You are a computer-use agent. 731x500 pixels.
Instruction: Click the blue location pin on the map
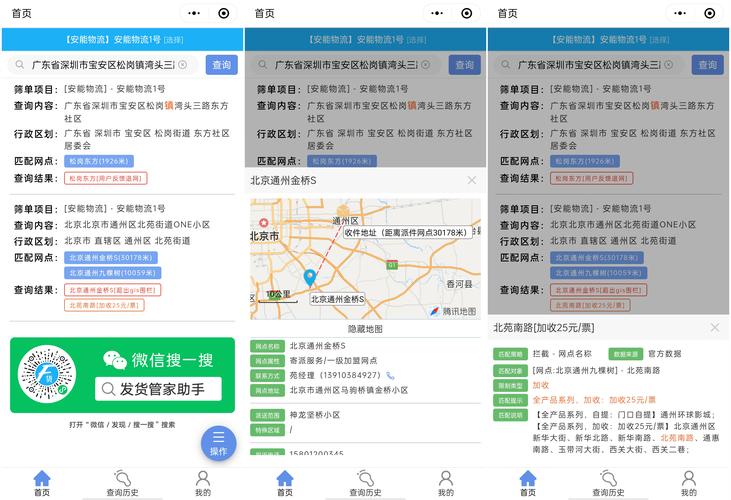tap(310, 277)
